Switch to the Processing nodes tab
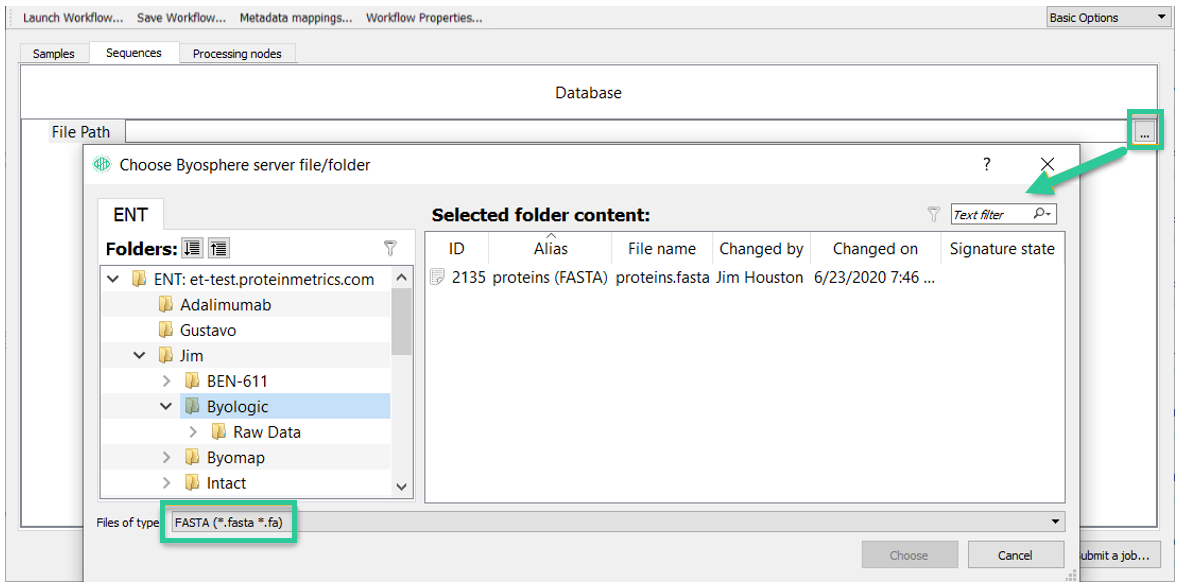Screen dimensions: 1184x585 coord(237,54)
